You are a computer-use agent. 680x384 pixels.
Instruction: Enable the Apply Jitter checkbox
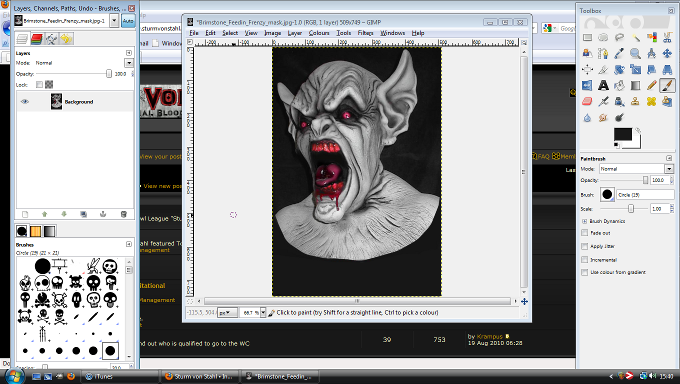585,246
